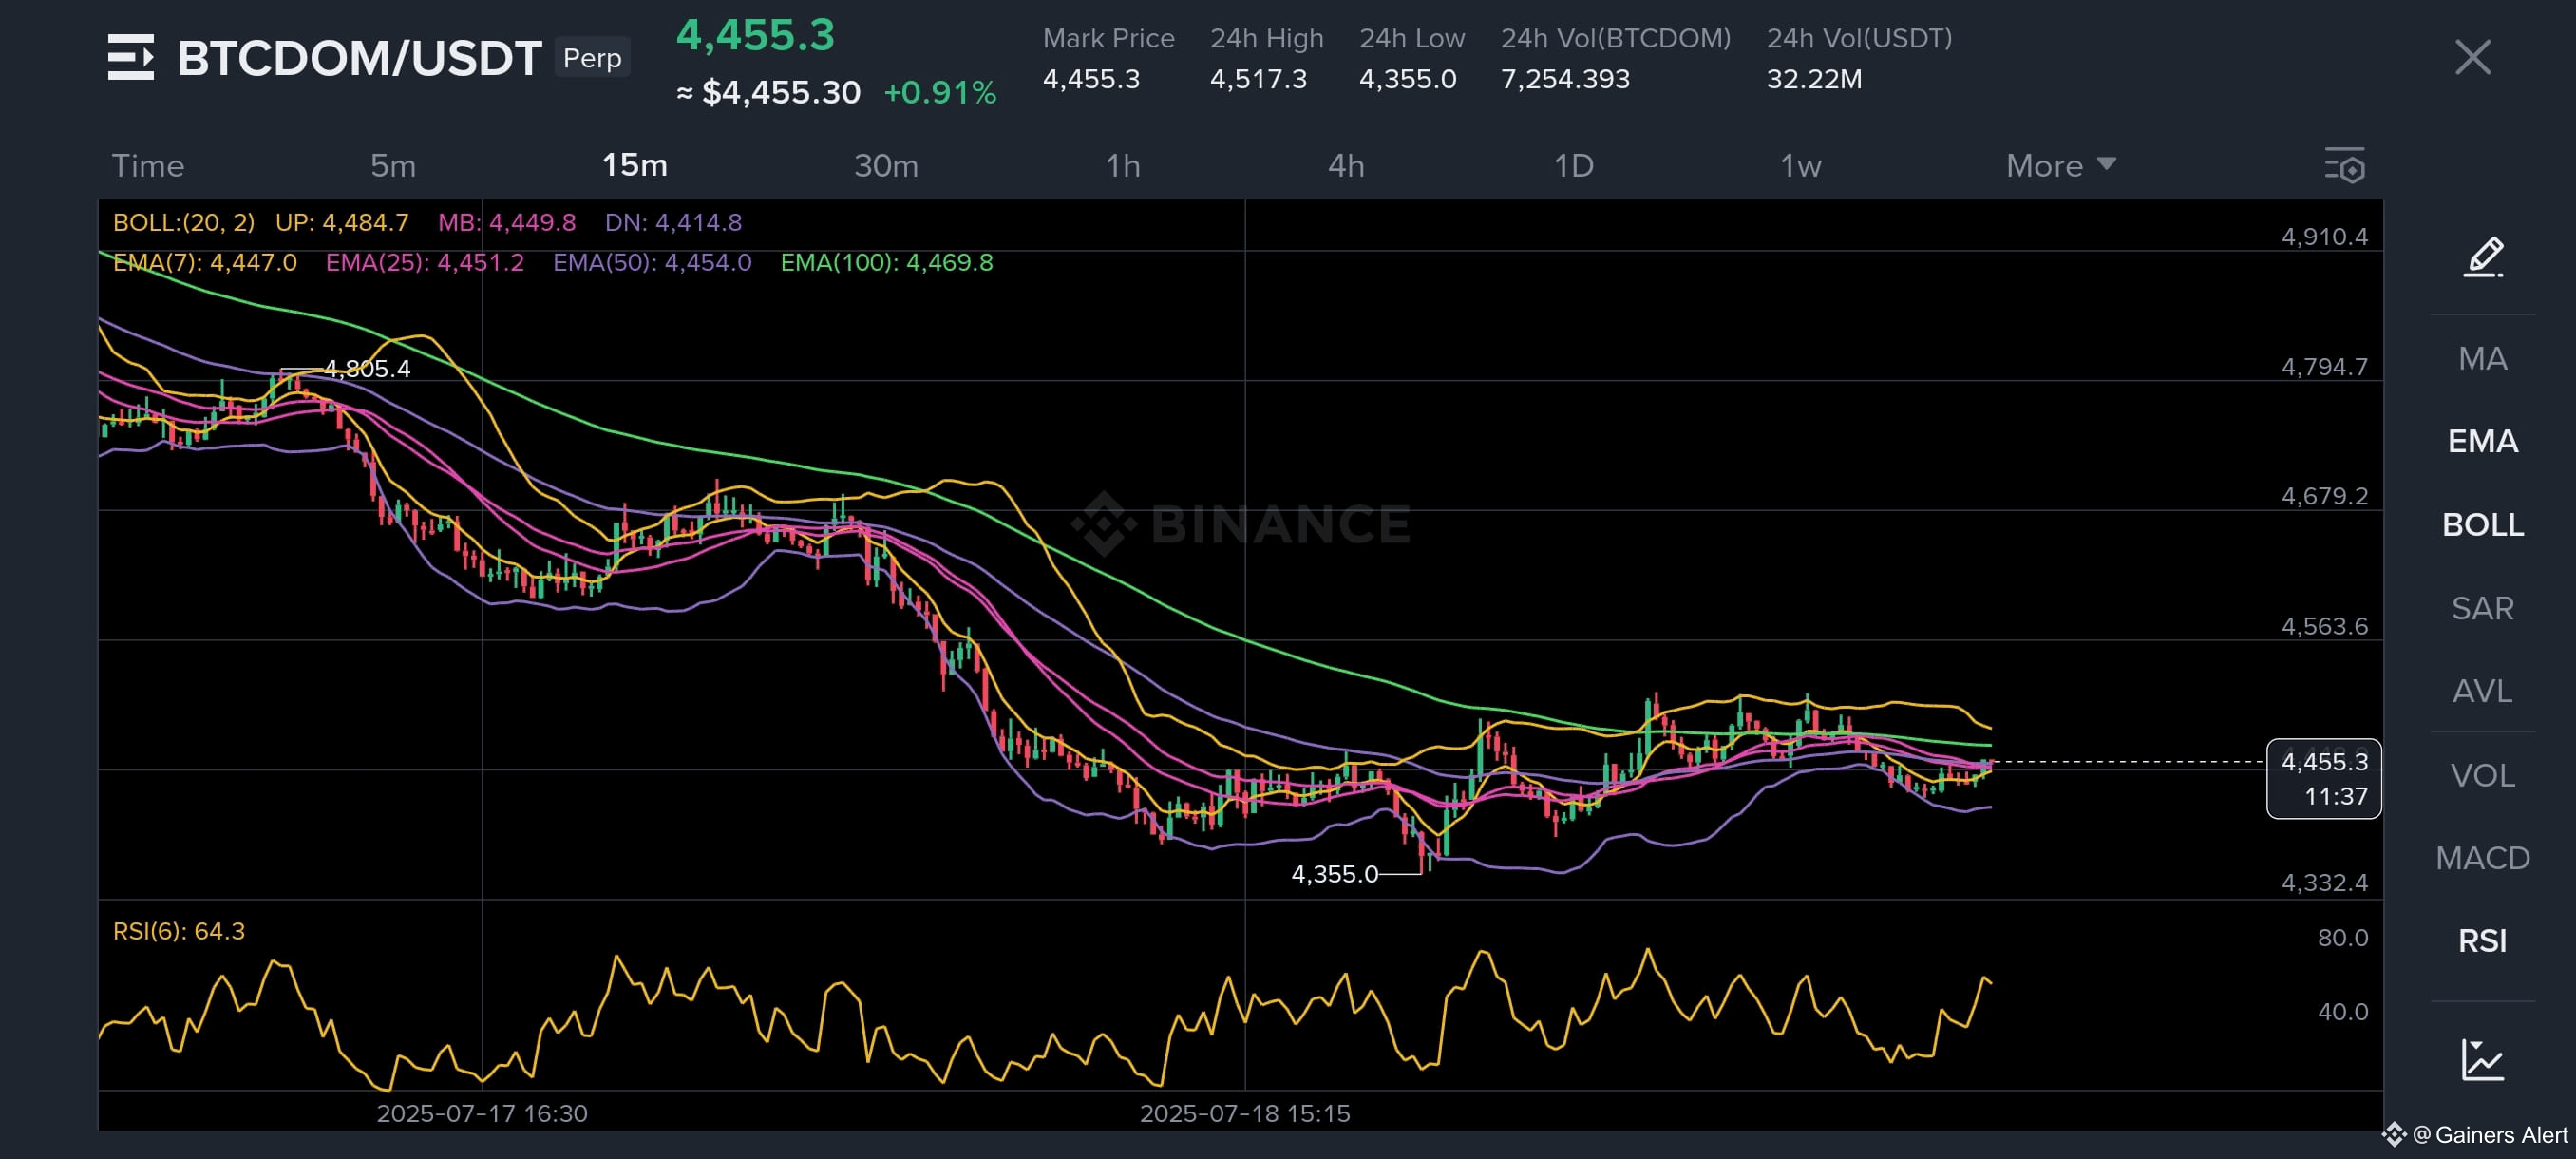Open the BTCDOM/USDT pair selector
Viewport: 2576px width, 1159px height.
point(359,58)
